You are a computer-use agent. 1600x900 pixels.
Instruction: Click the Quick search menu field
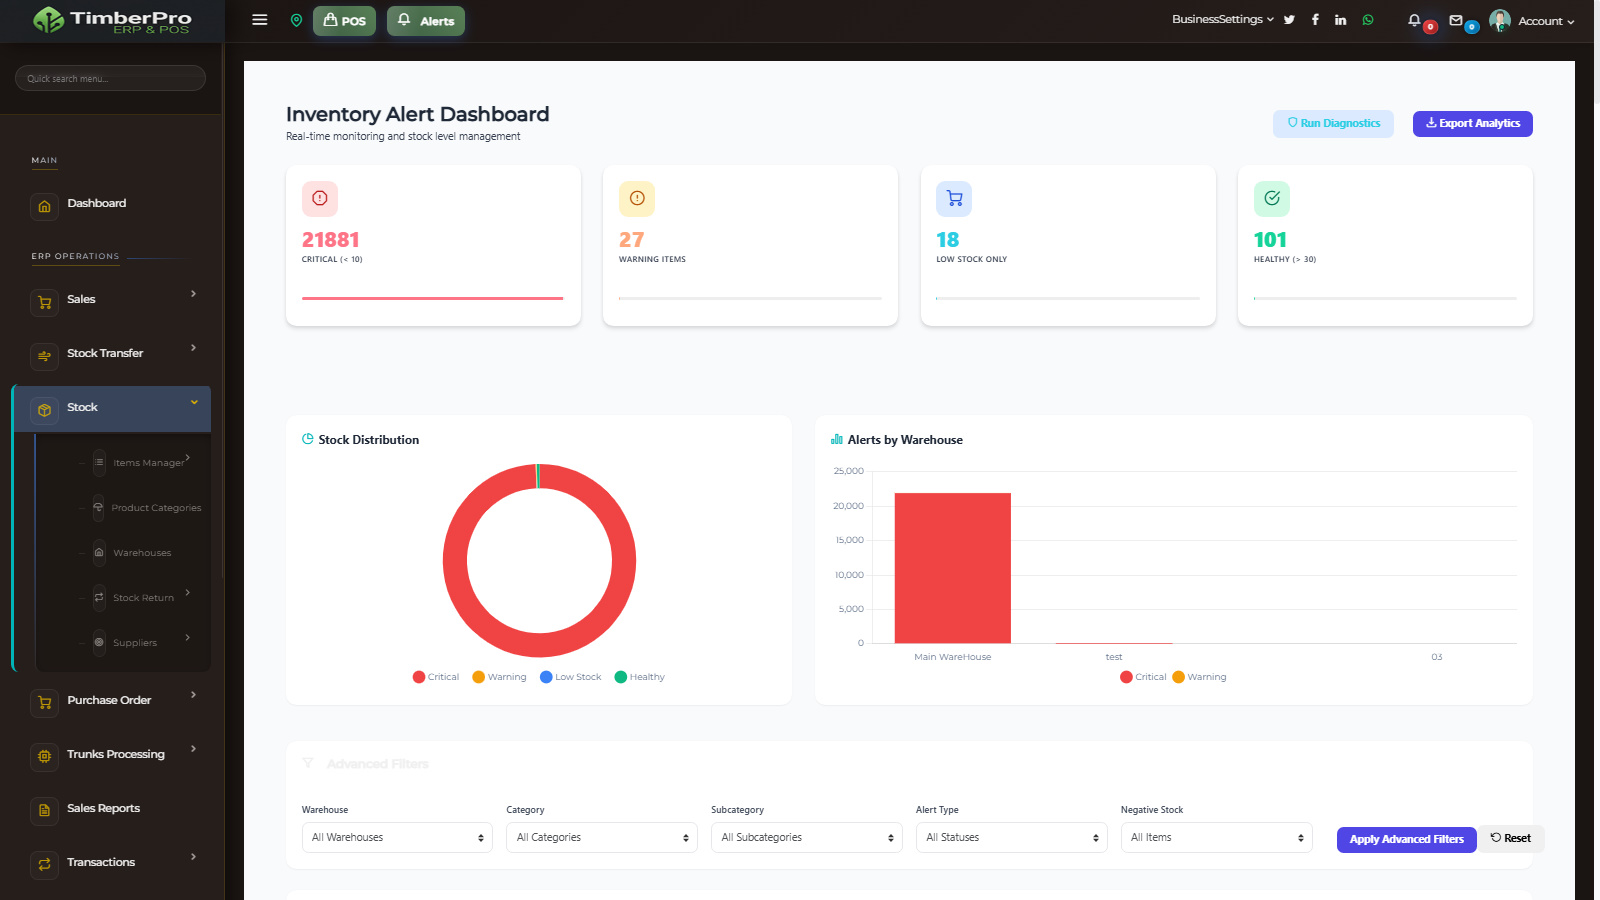[110, 77]
